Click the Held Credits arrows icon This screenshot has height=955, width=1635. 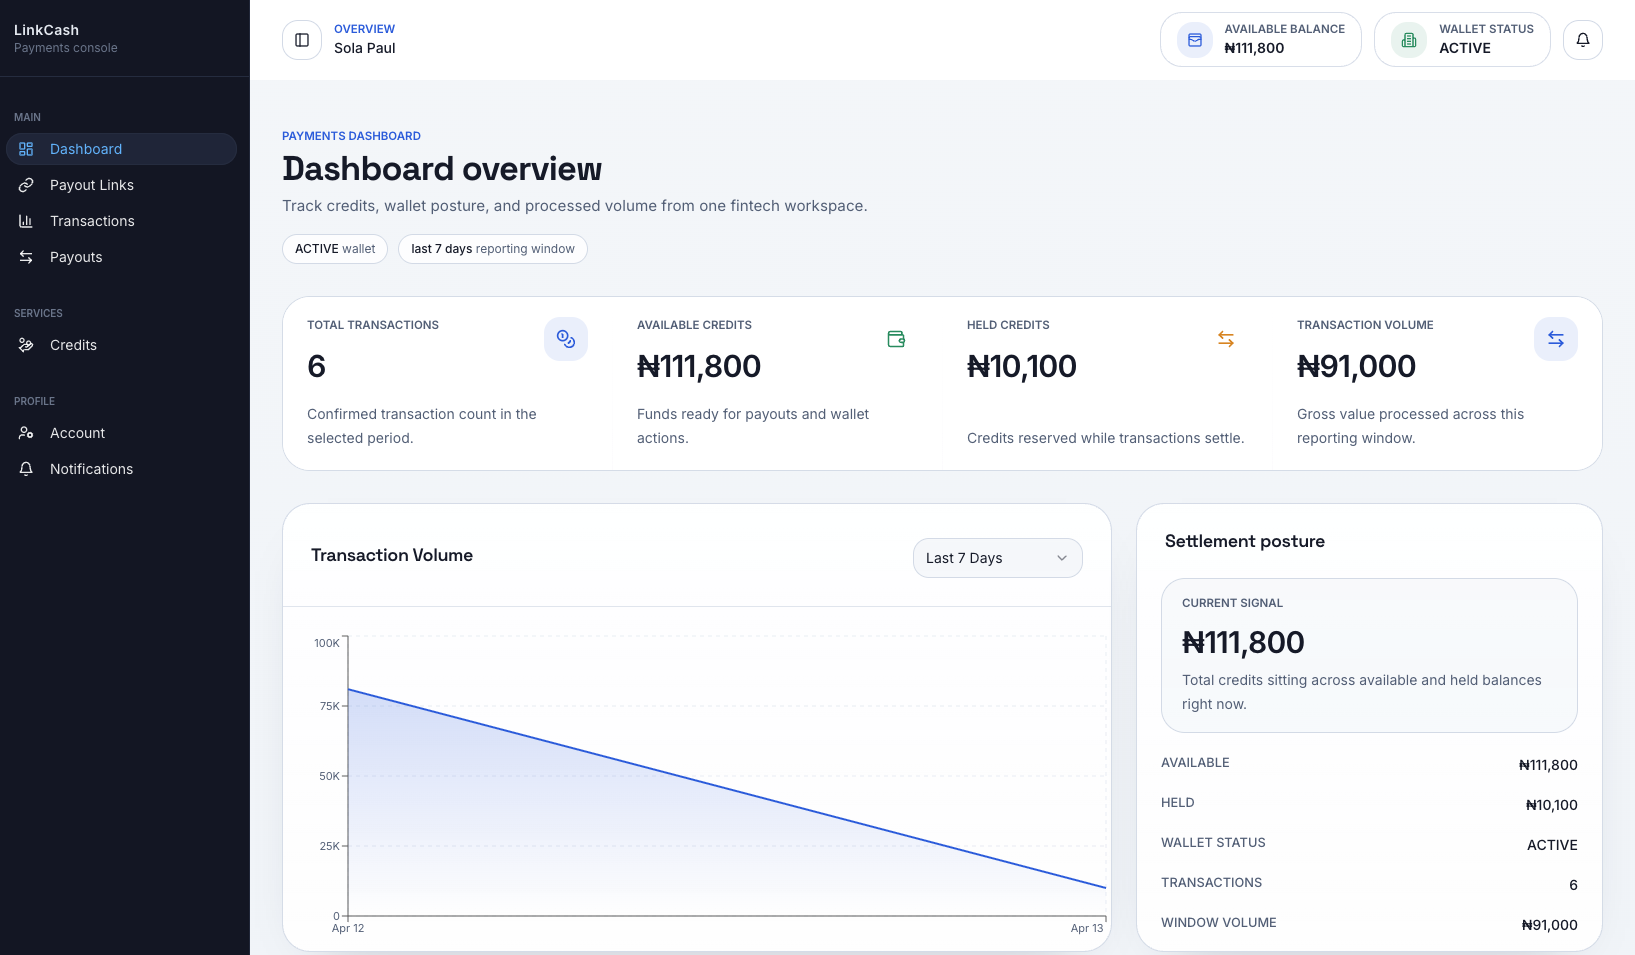tap(1225, 339)
